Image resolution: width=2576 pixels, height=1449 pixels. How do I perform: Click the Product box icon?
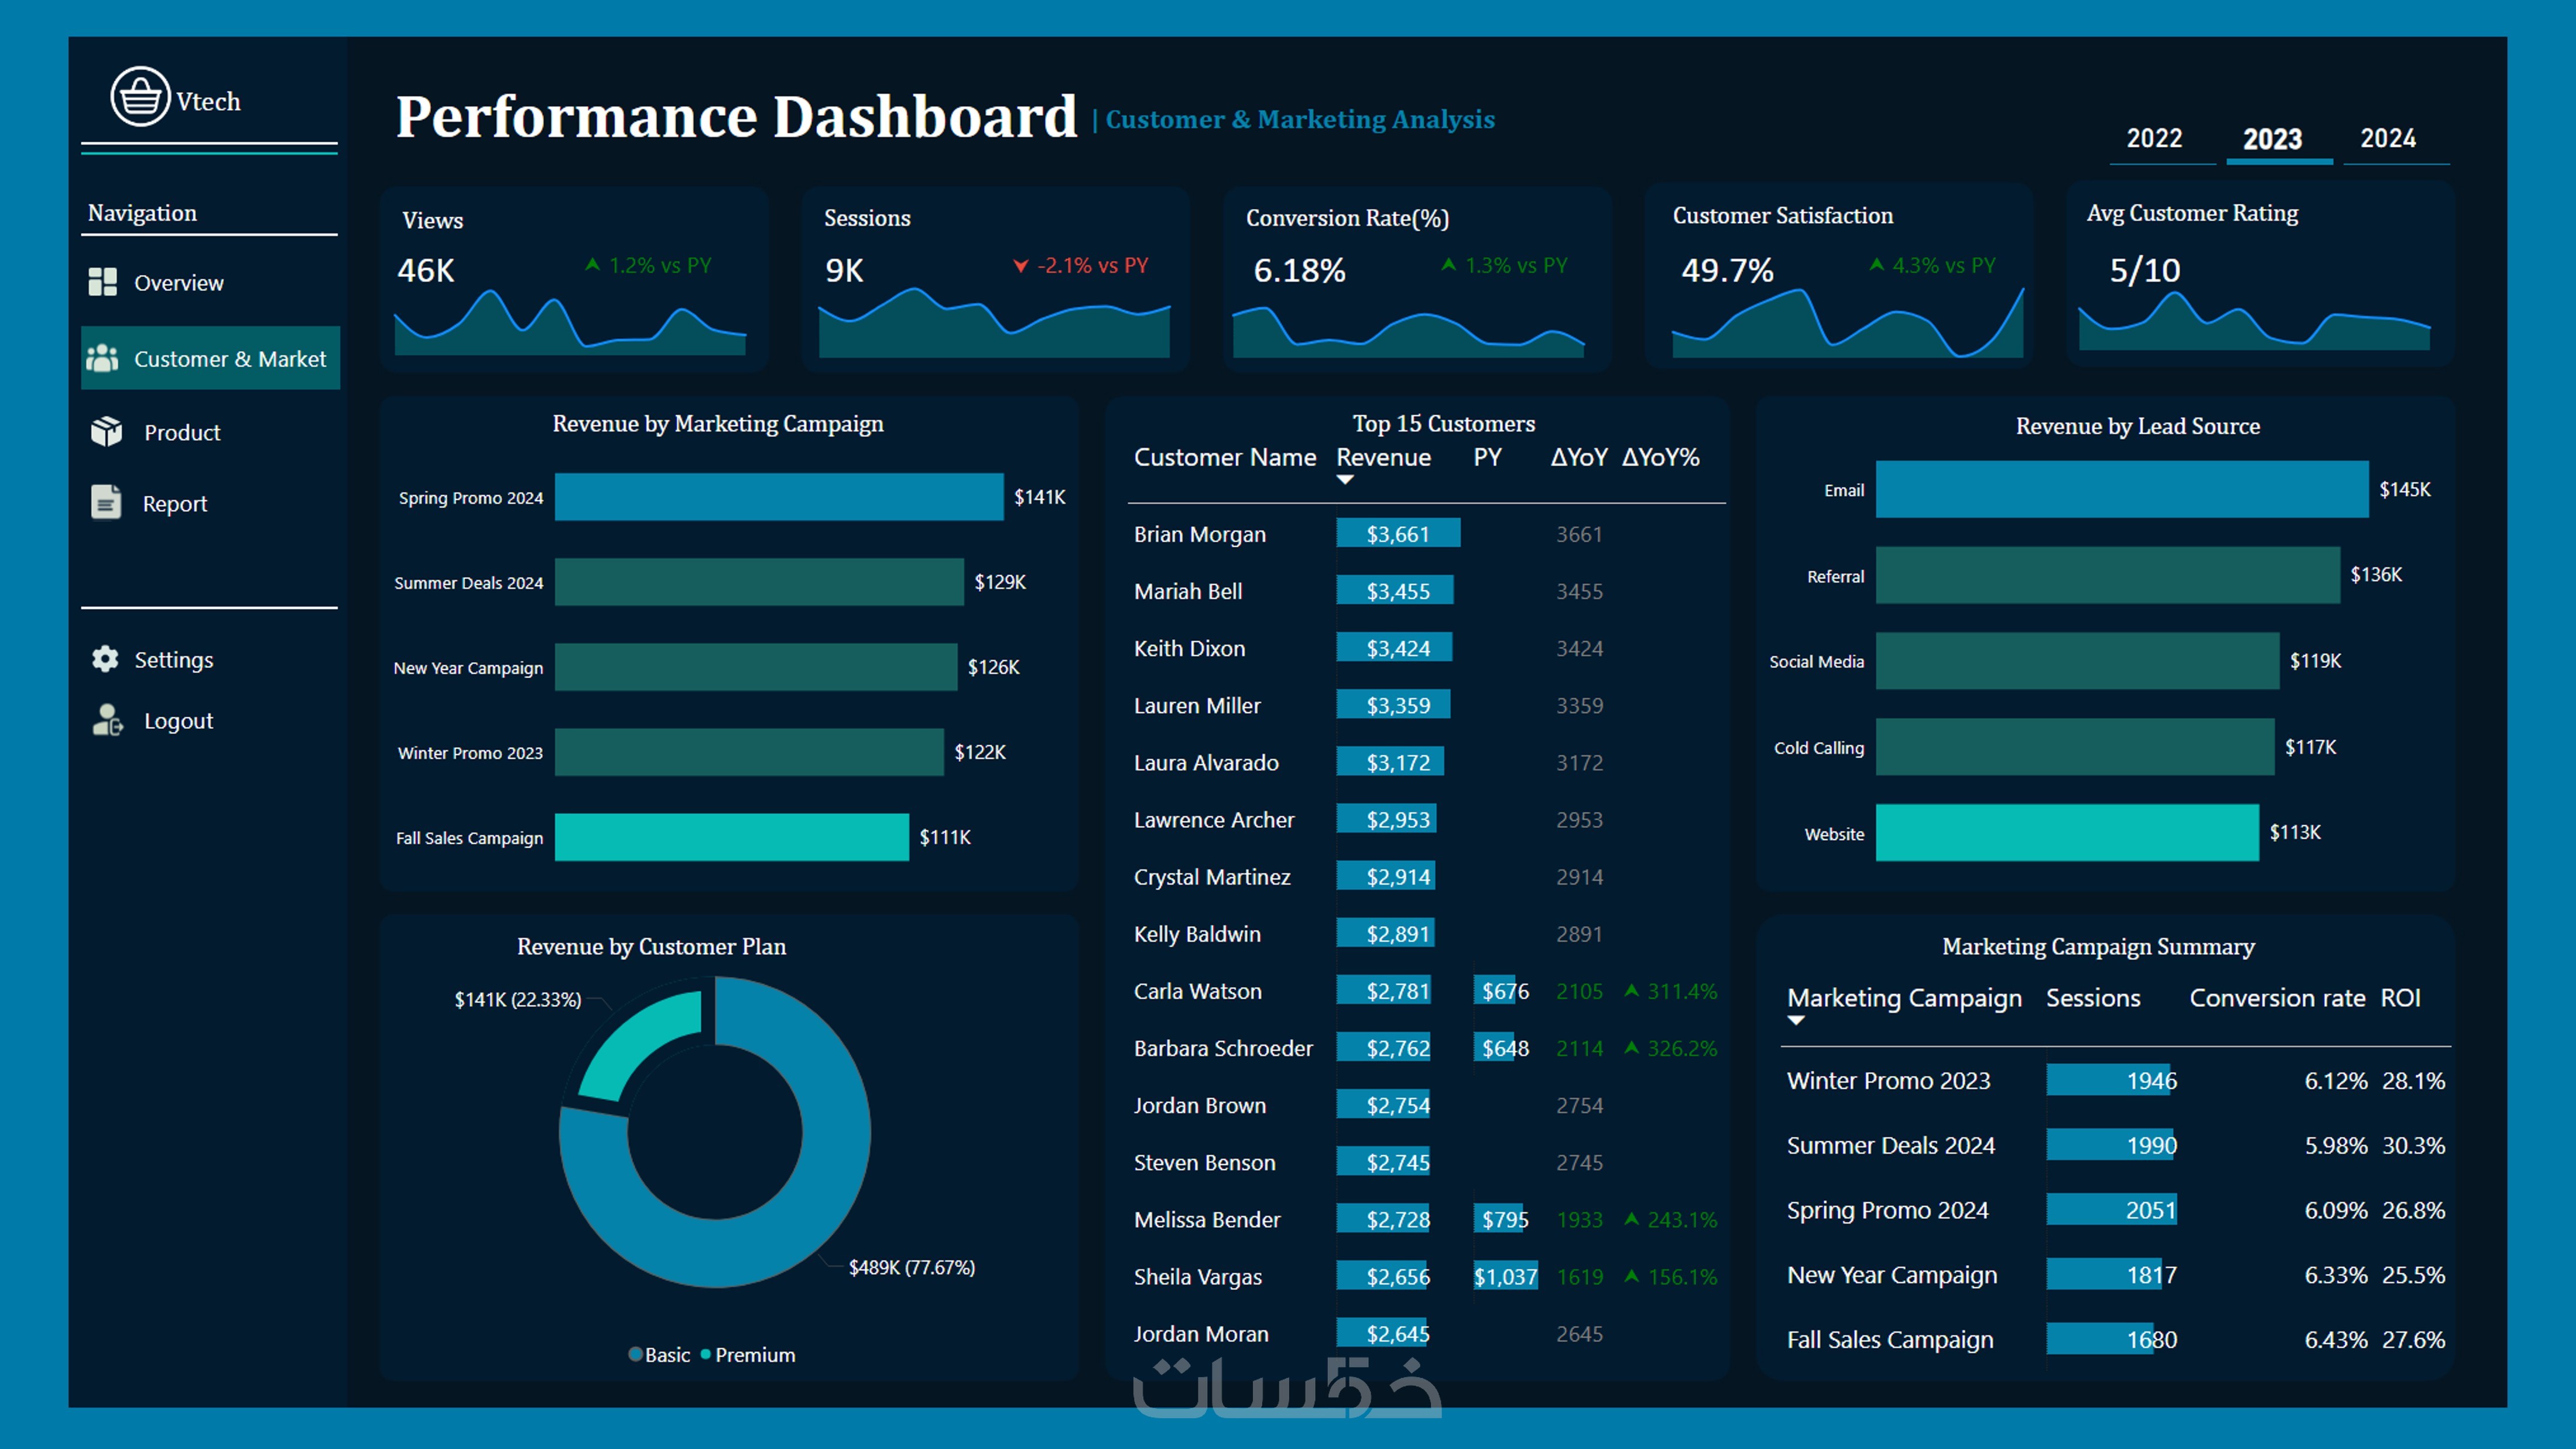(x=106, y=432)
